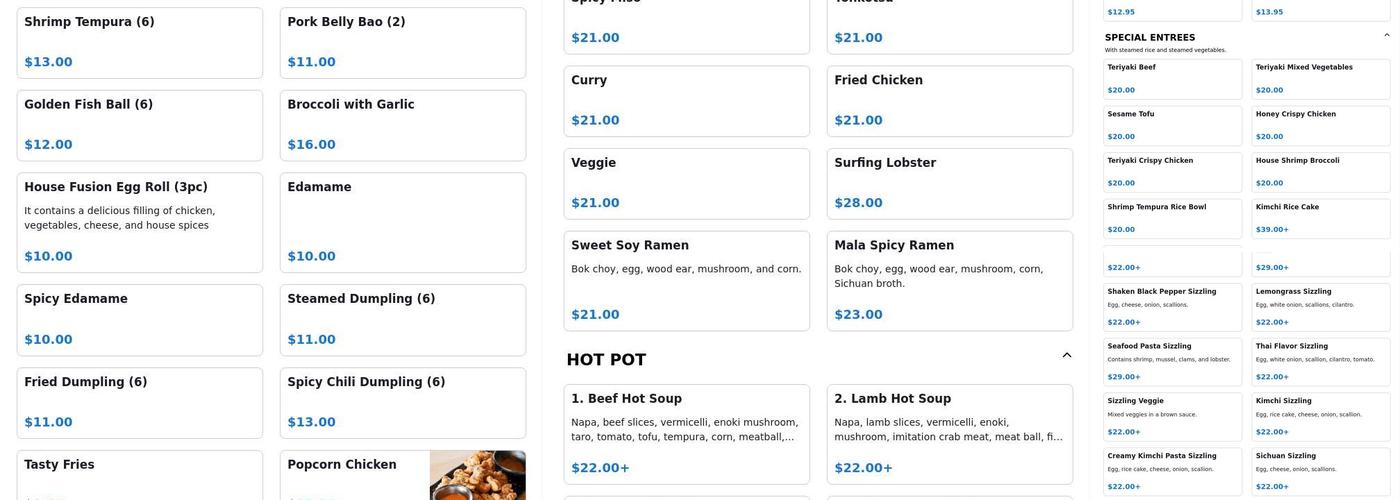Open 2. Lamb Hot Soup item
1400x500 pixels.
949,434
